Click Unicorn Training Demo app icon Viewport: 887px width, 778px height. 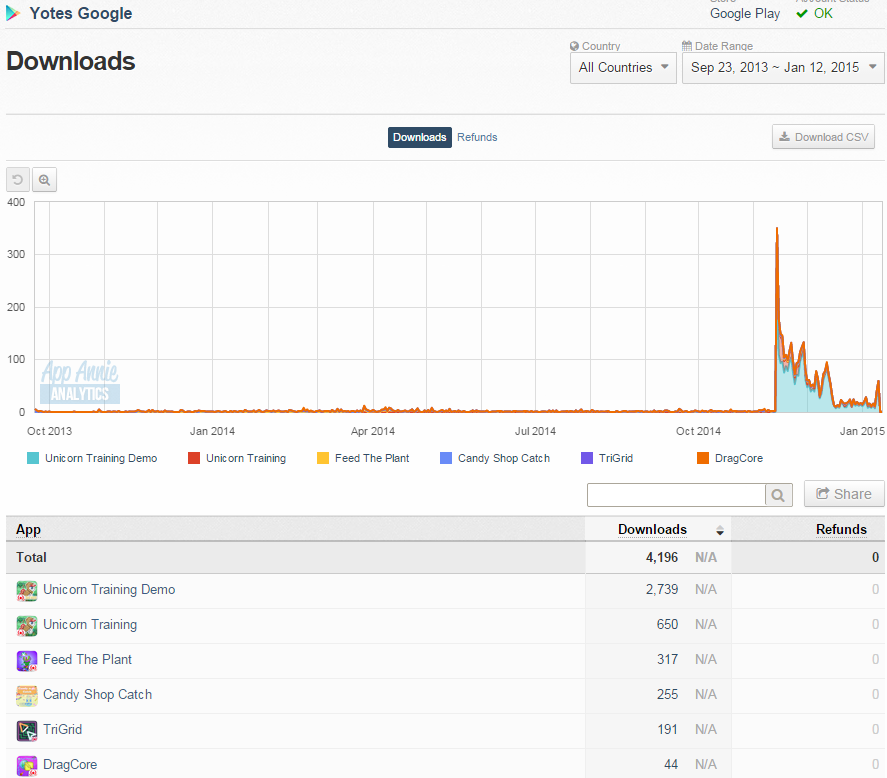[27, 591]
